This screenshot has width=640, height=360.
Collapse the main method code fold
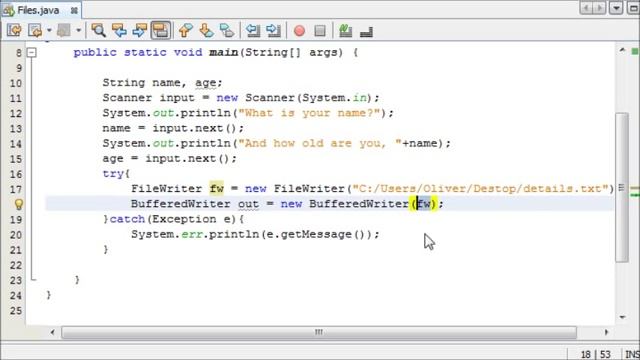(x=31, y=52)
